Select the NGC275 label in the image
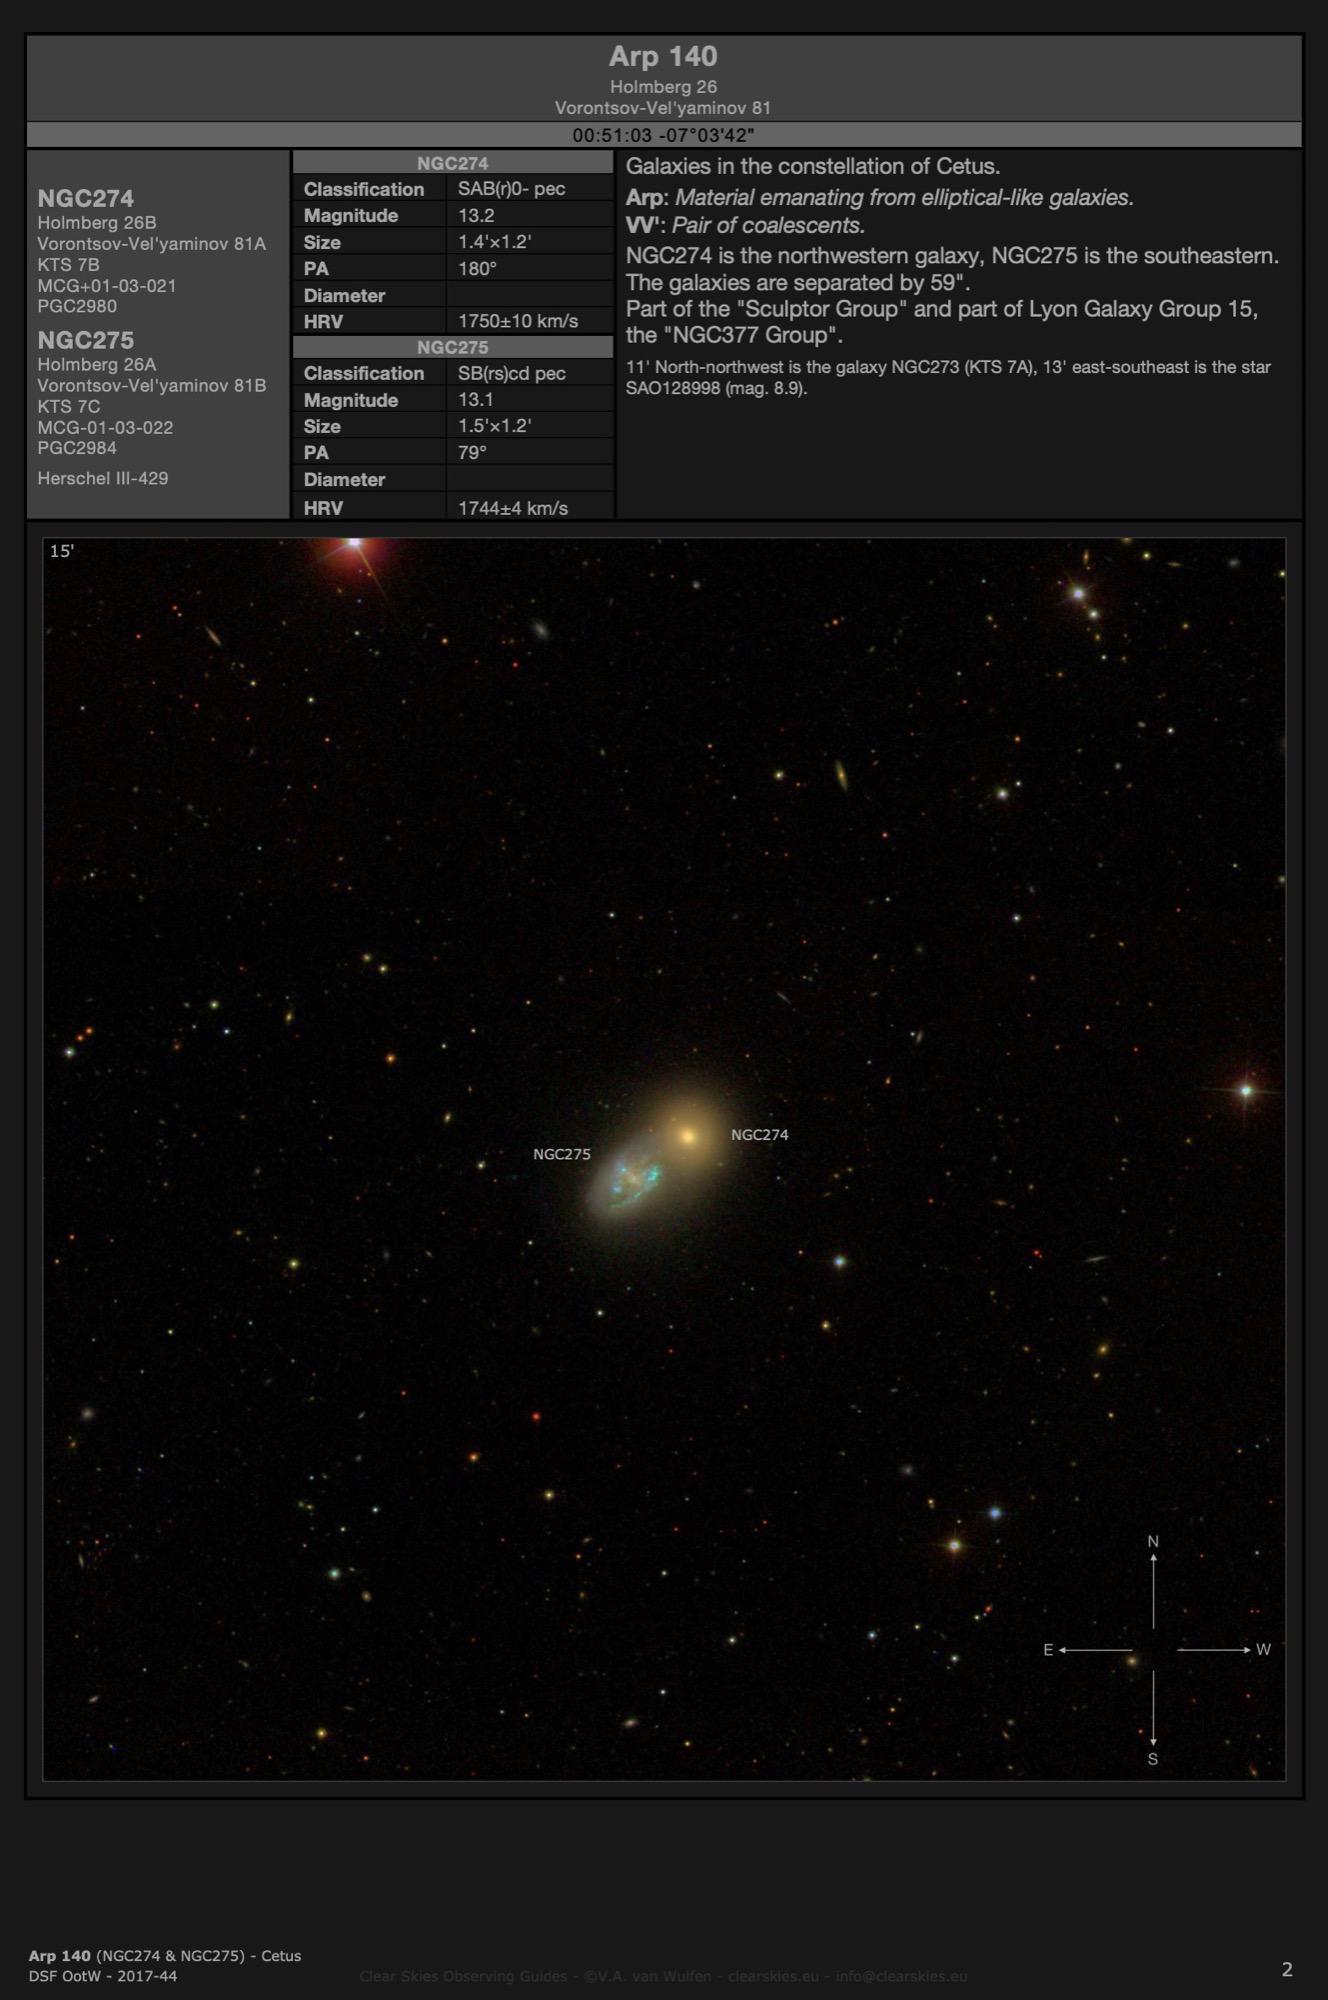 (x=561, y=1154)
